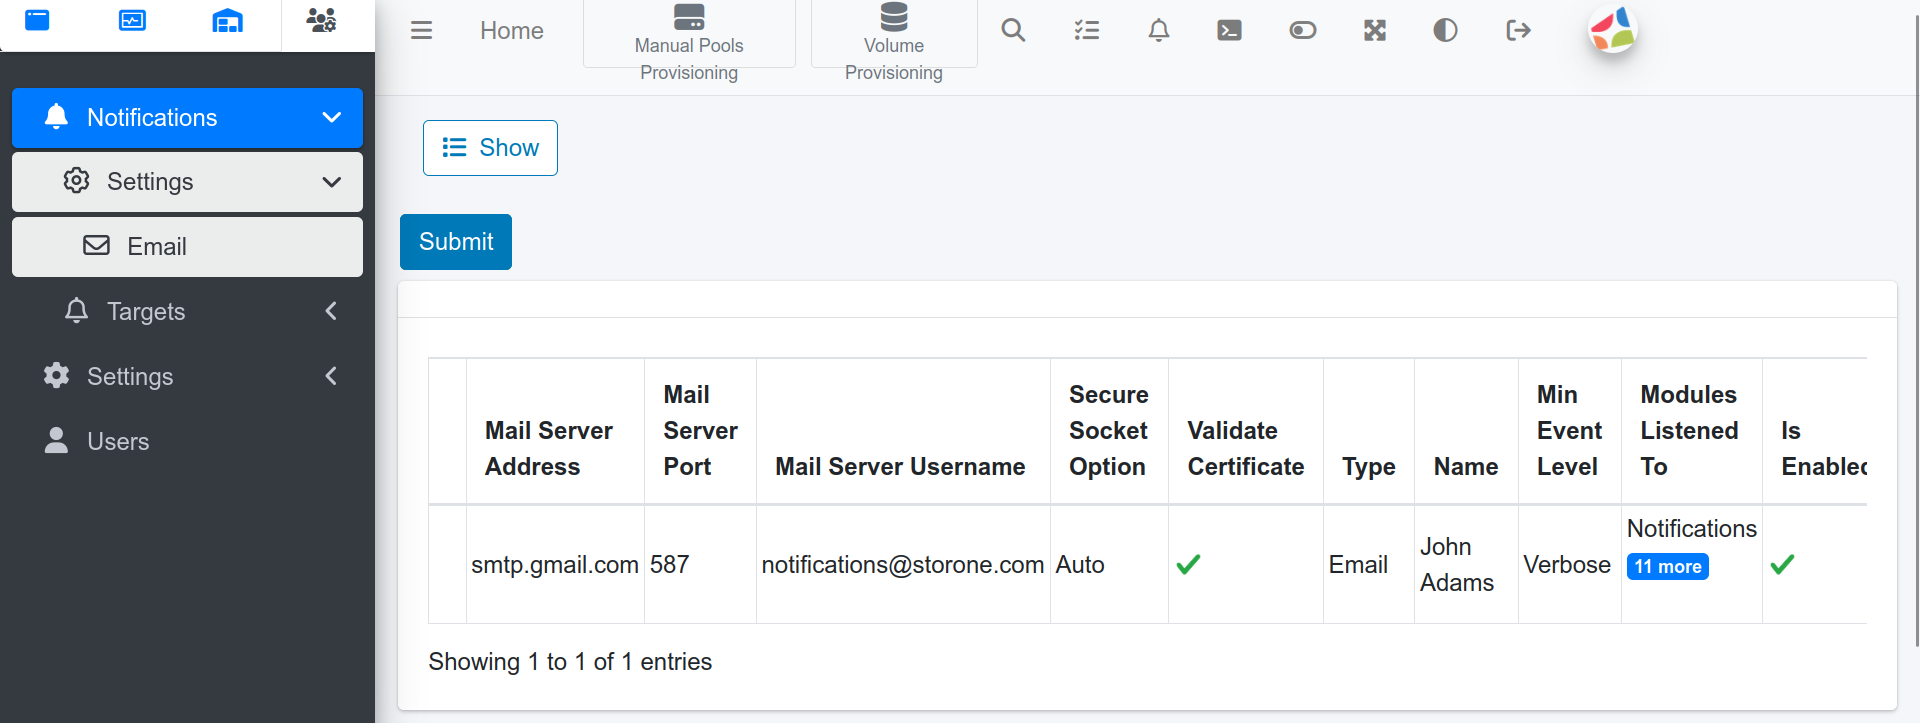The height and width of the screenshot is (723, 1920).
Task: Toggle dark mode contrast icon
Action: (1445, 31)
